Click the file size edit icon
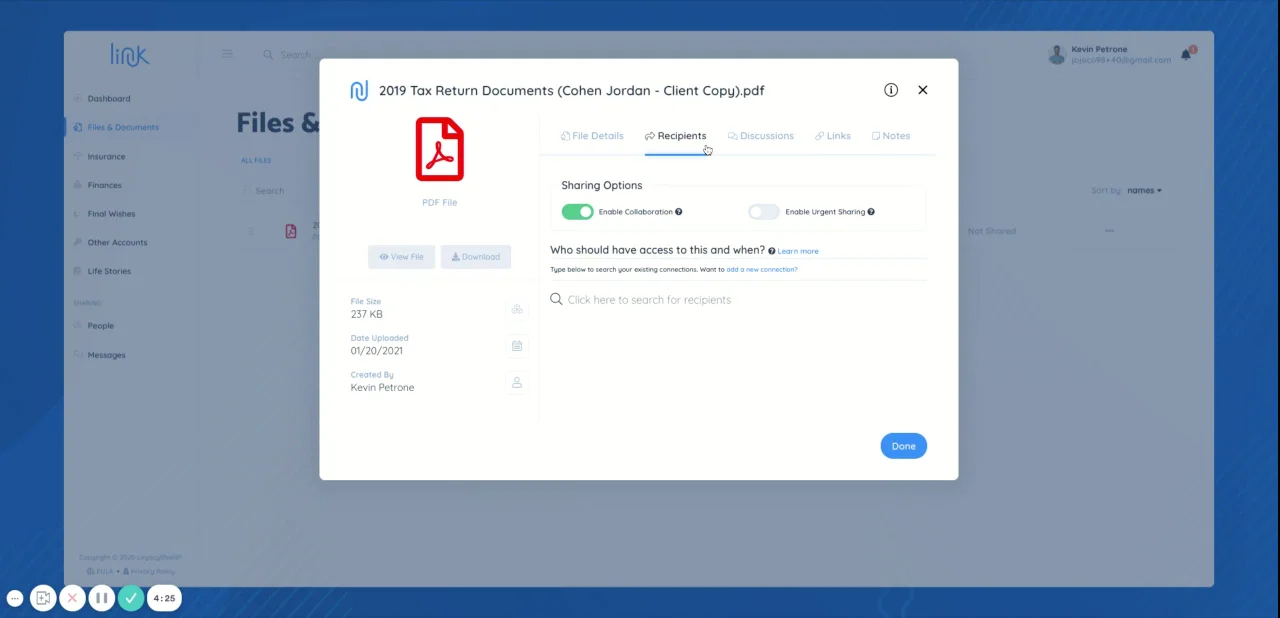Viewport: 1280px width, 618px height. click(x=517, y=309)
